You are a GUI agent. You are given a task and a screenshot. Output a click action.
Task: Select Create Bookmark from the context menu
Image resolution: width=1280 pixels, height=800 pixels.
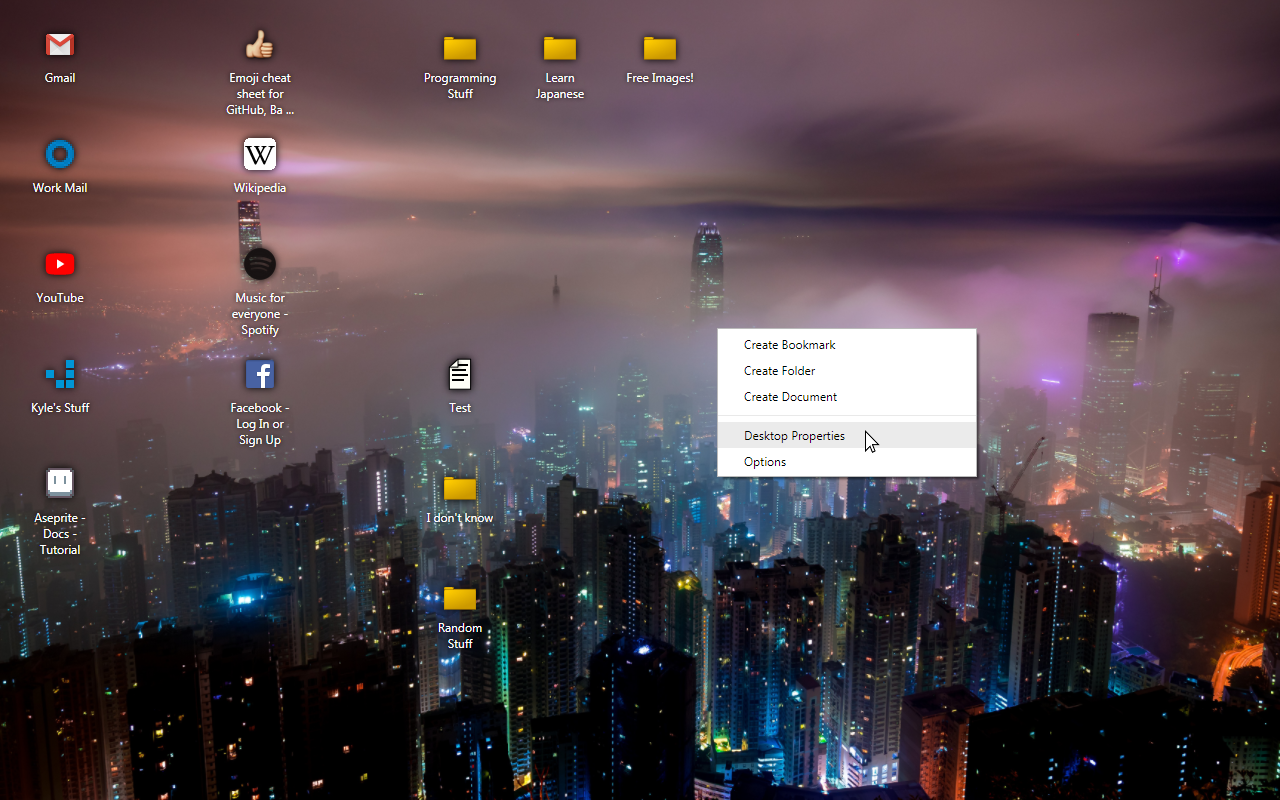[788, 344]
